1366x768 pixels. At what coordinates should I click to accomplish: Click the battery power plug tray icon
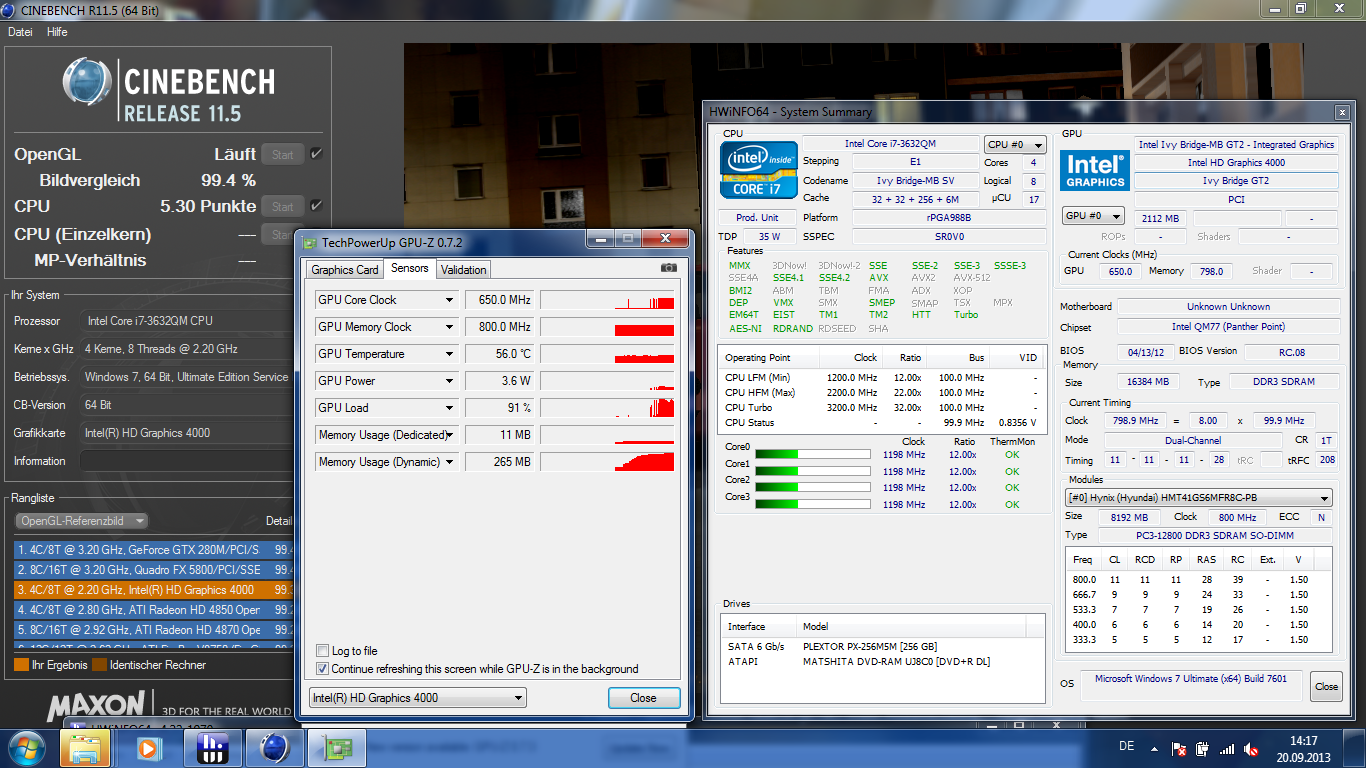[x=1203, y=748]
